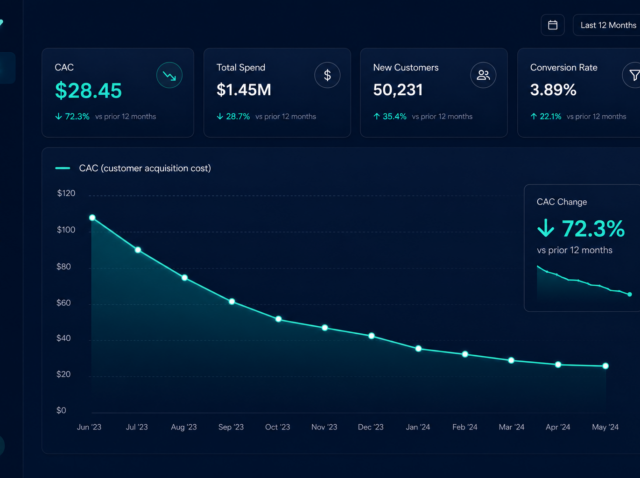Click the Dec '23 data point
Image resolution: width=640 pixels, height=478 pixels.
click(x=371, y=336)
